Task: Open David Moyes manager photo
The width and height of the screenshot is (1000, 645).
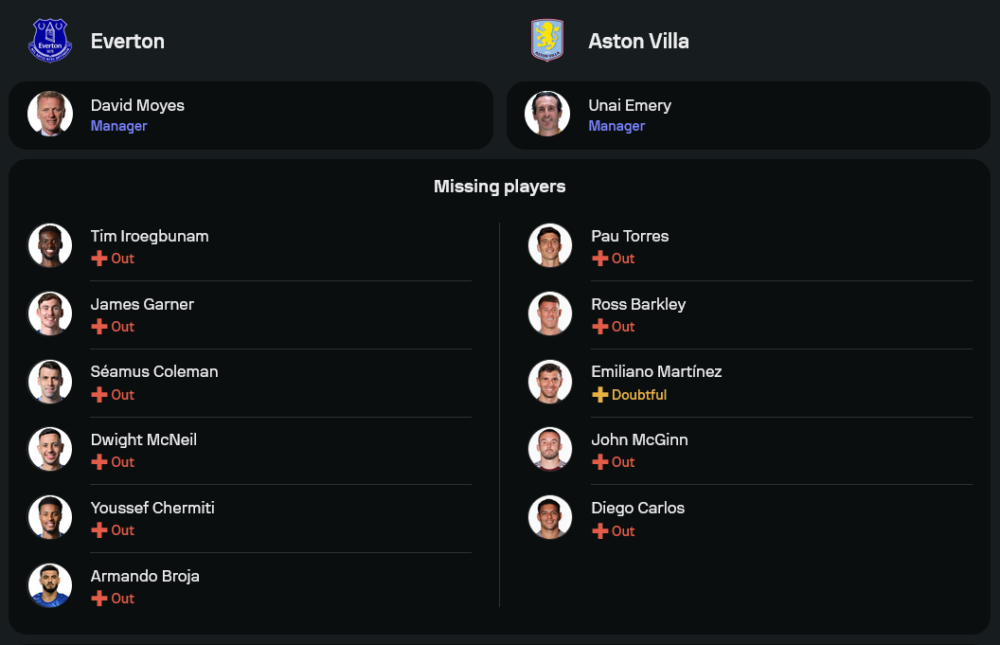Action: [50, 114]
